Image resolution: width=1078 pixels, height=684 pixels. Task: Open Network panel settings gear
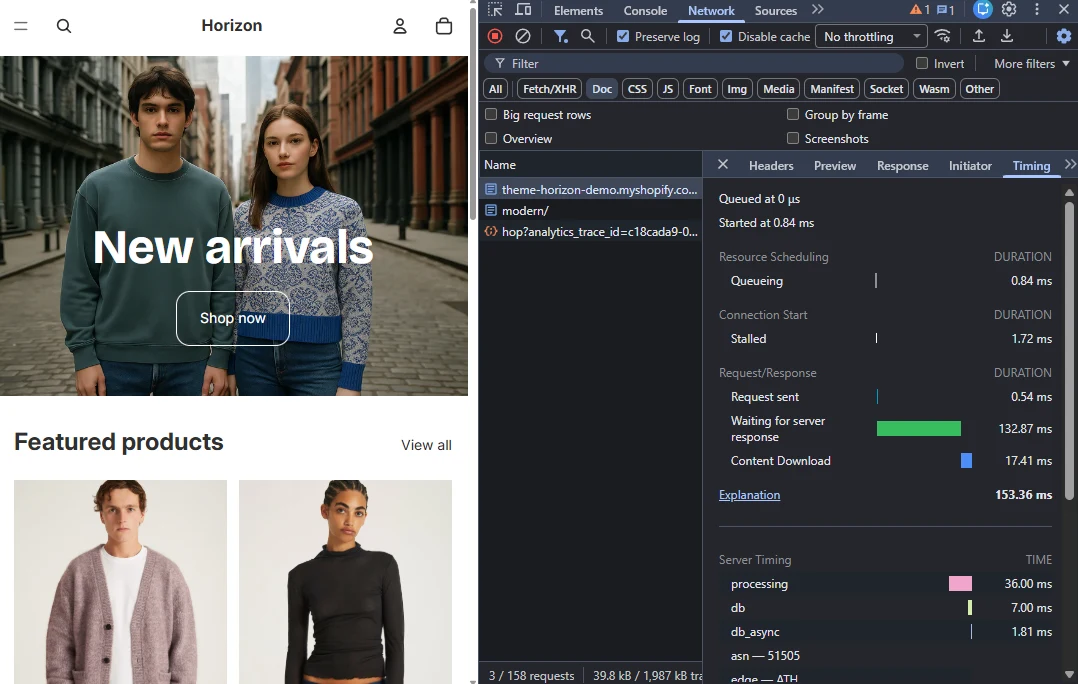[1064, 36]
